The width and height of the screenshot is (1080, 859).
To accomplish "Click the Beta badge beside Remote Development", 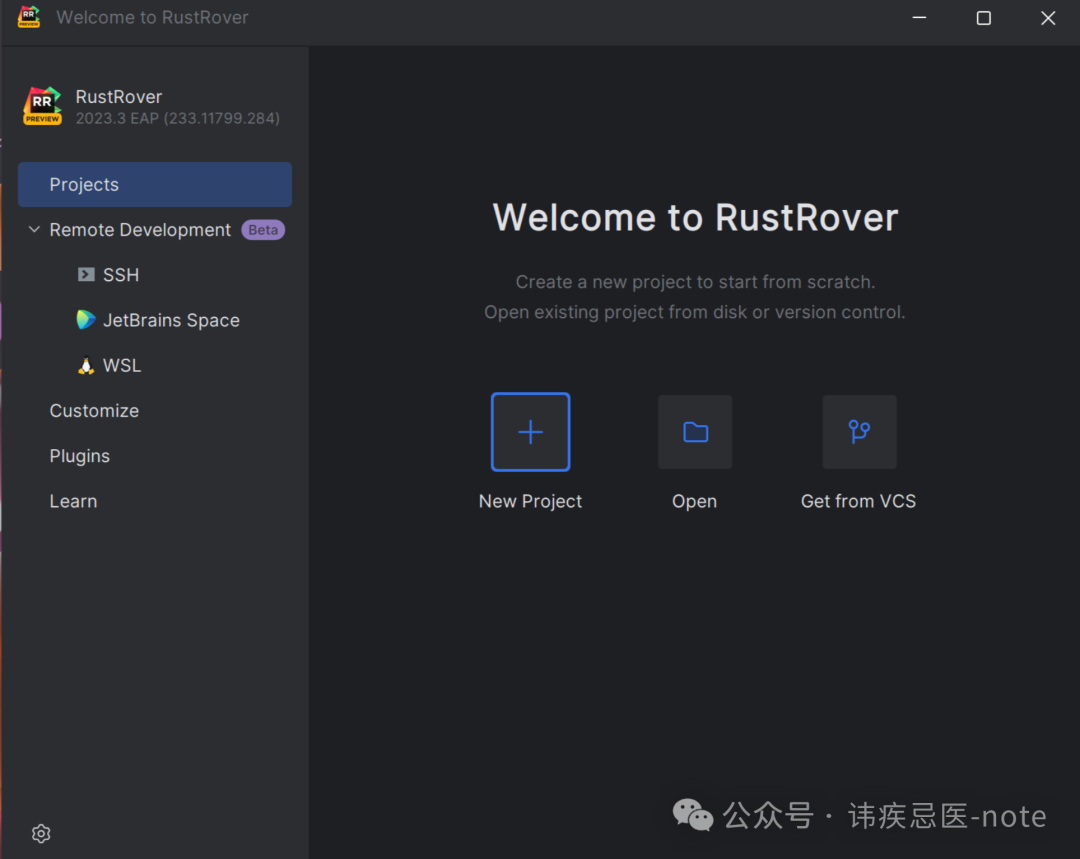I will point(263,230).
